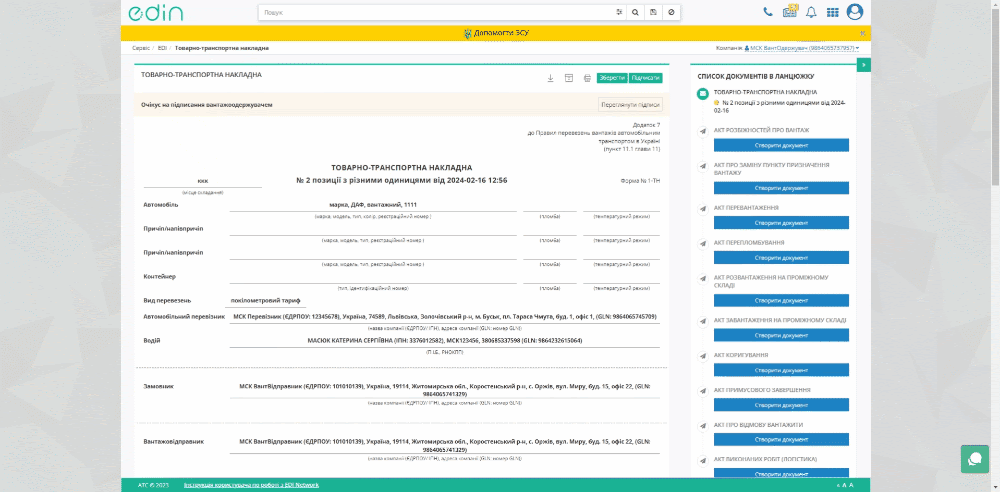Click the print icon

coord(587,78)
